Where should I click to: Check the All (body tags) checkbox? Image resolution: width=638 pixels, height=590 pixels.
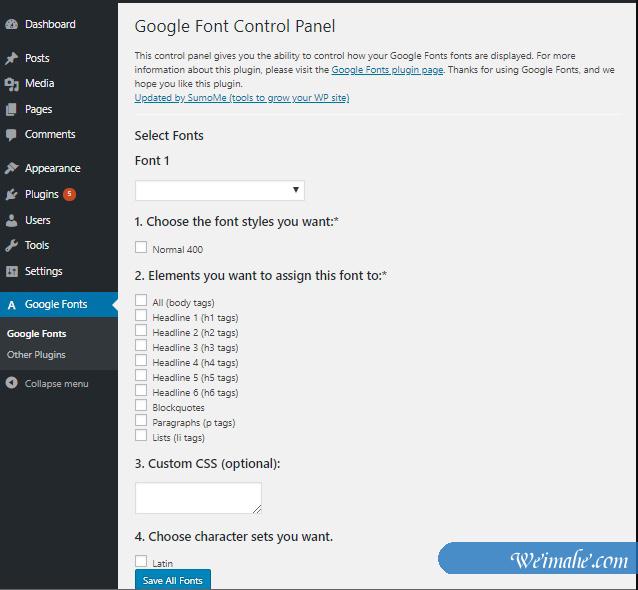(x=141, y=301)
